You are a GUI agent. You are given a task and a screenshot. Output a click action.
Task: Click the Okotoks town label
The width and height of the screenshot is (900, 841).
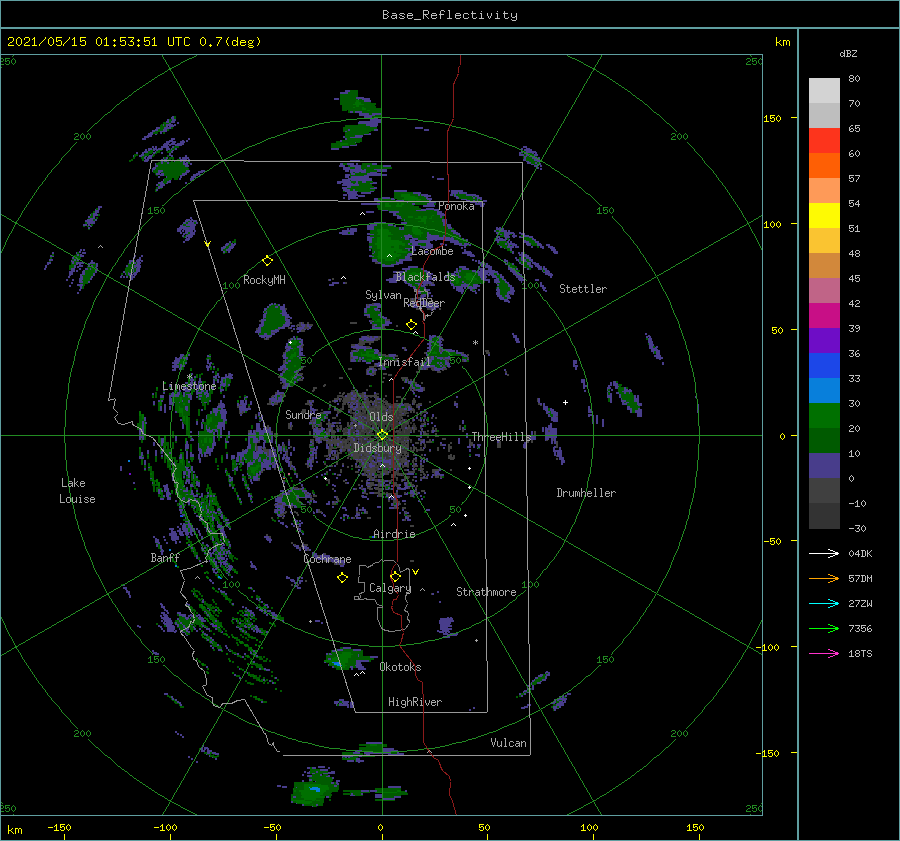(x=400, y=667)
